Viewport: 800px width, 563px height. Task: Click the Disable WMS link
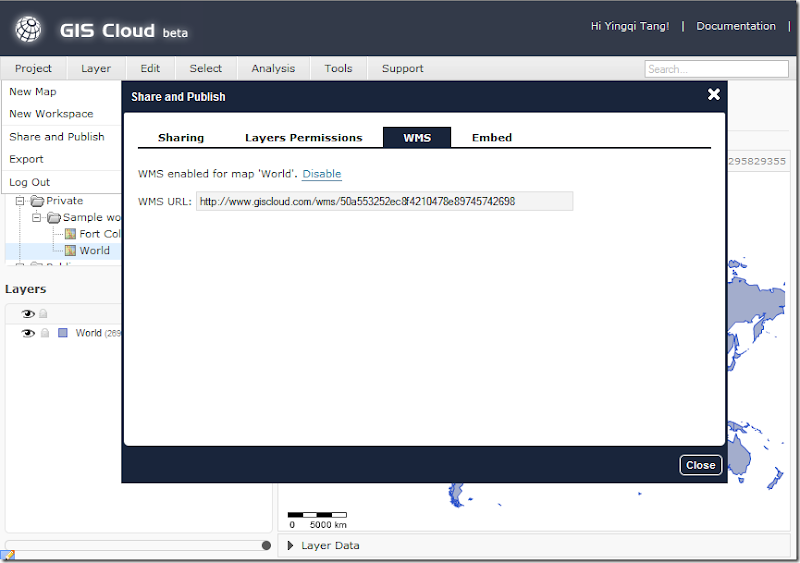[322, 174]
